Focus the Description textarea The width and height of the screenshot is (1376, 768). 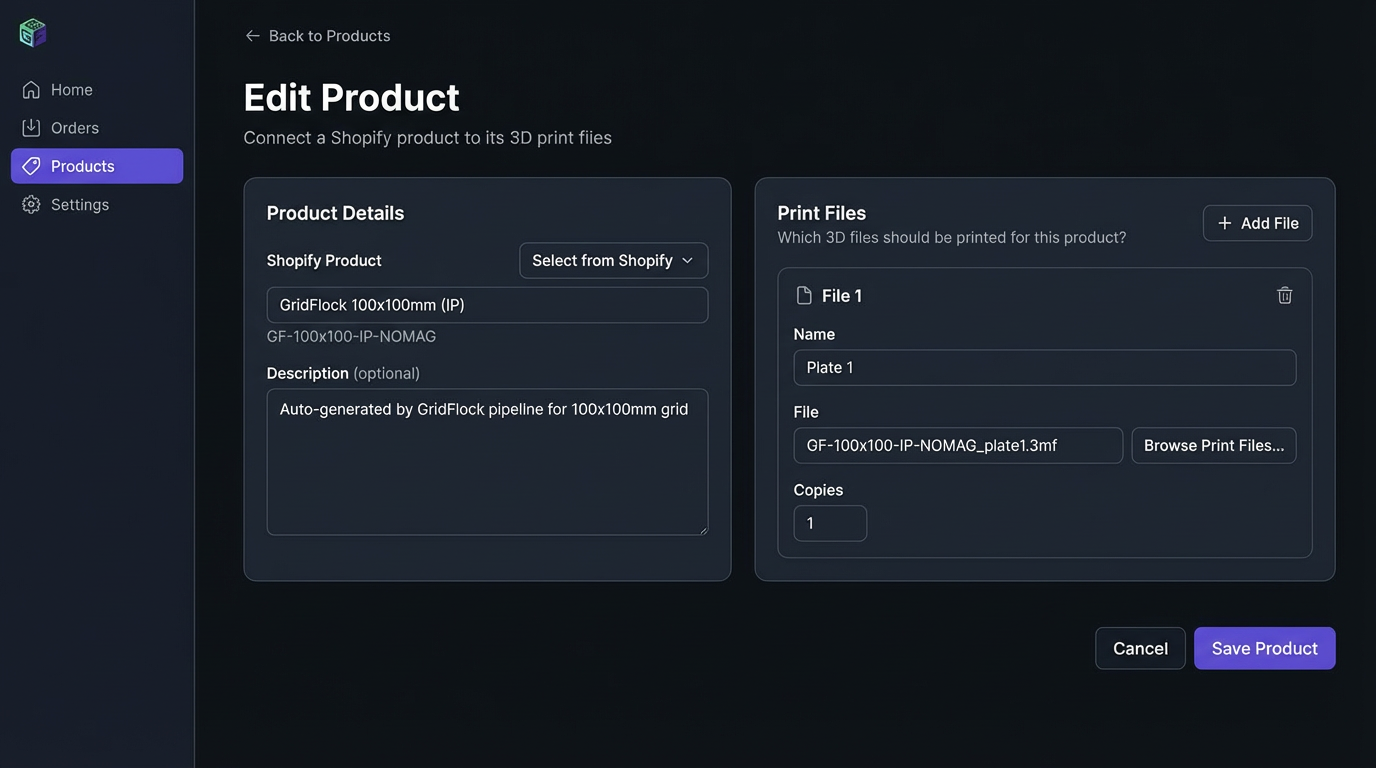coord(487,461)
